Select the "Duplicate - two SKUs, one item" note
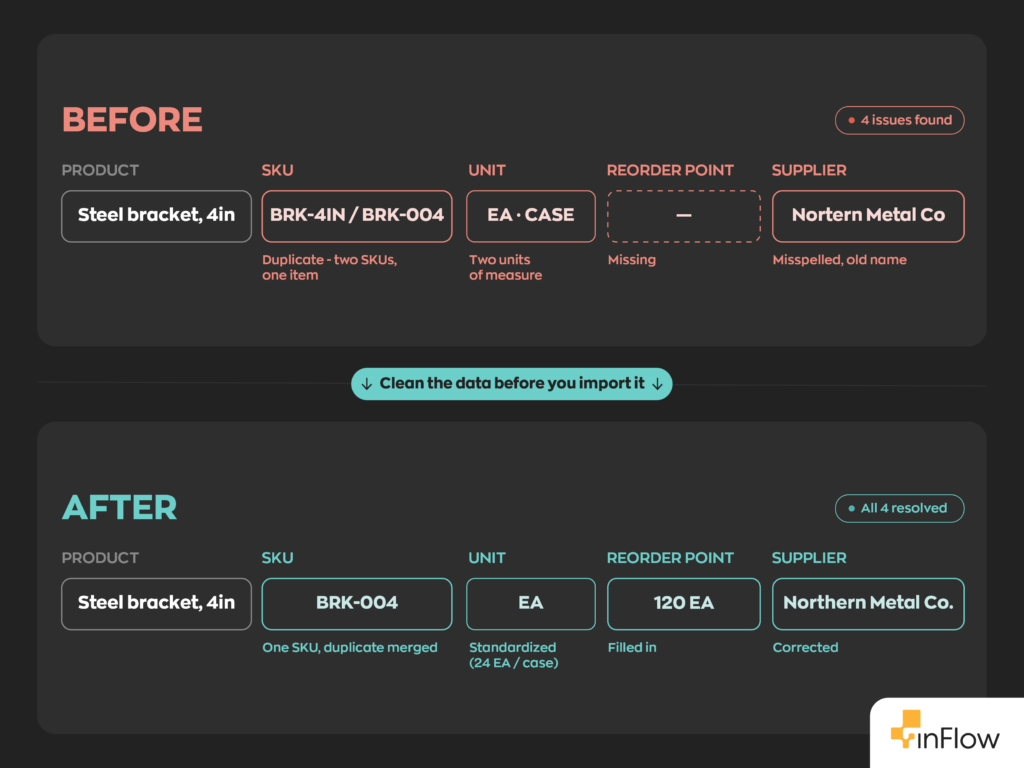The height and width of the screenshot is (768, 1024). (x=330, y=267)
